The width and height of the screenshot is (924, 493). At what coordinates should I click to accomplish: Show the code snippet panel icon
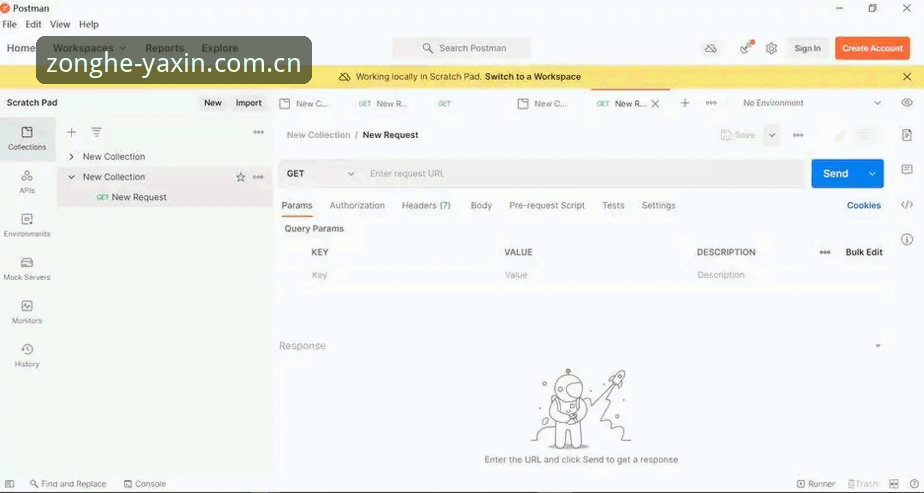point(907,205)
